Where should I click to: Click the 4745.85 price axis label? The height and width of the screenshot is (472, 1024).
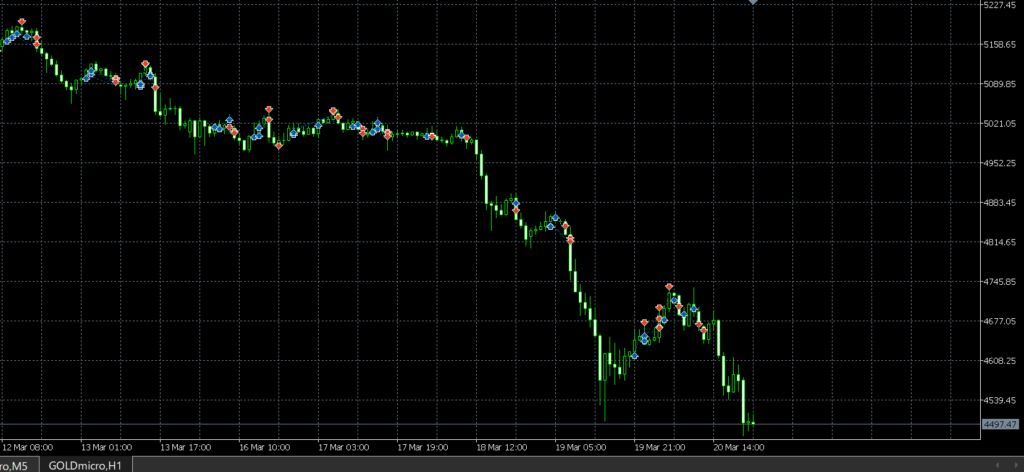coord(1000,282)
